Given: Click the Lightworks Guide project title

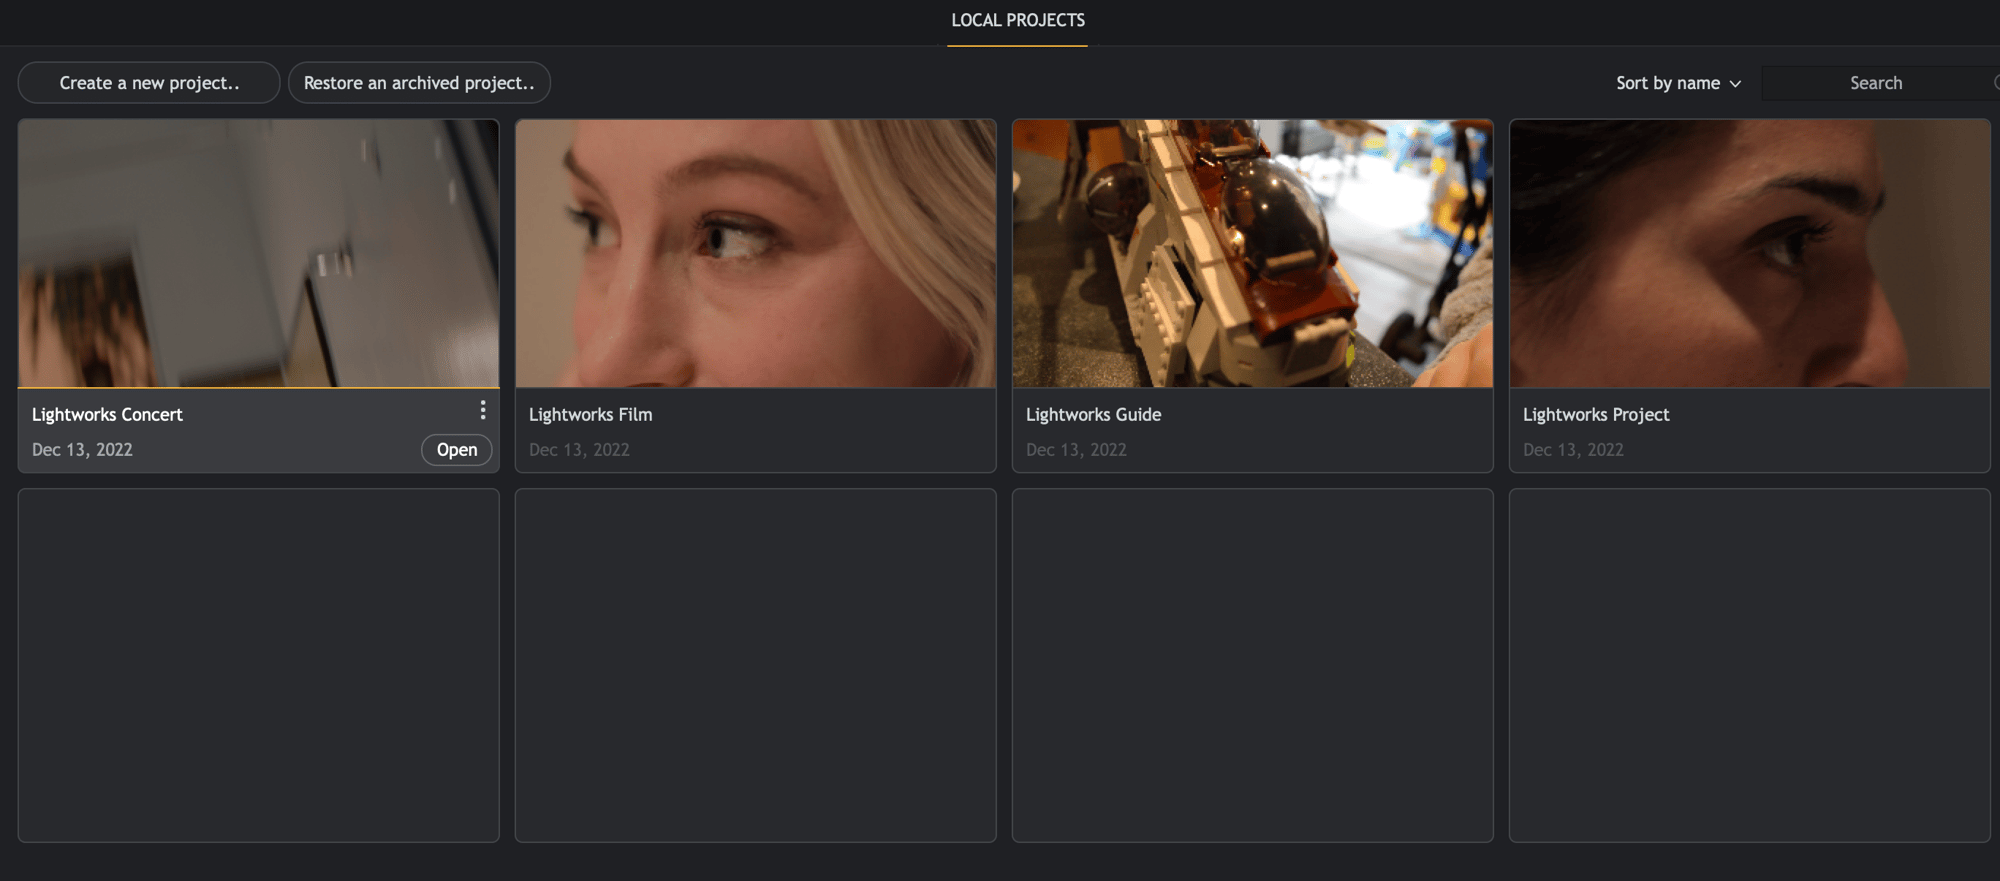Looking at the screenshot, I should click(1093, 415).
